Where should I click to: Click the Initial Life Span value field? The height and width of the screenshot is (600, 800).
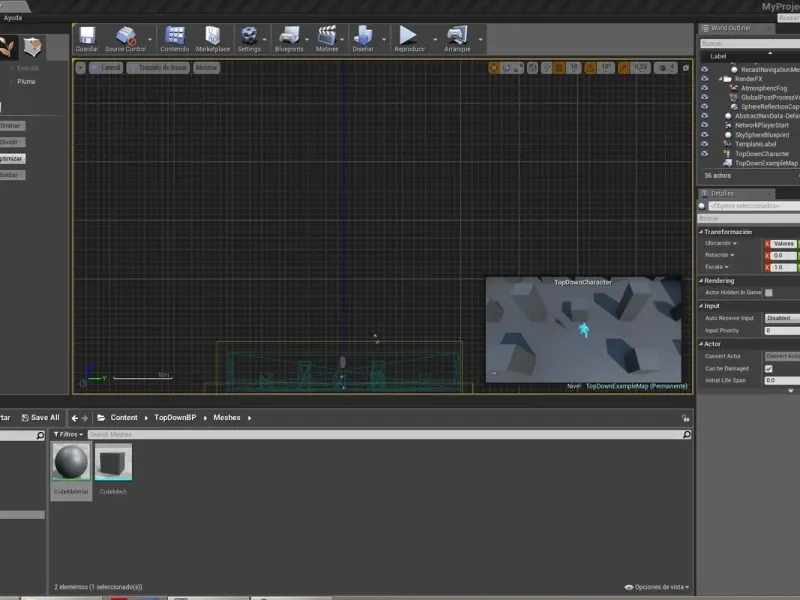(x=782, y=380)
